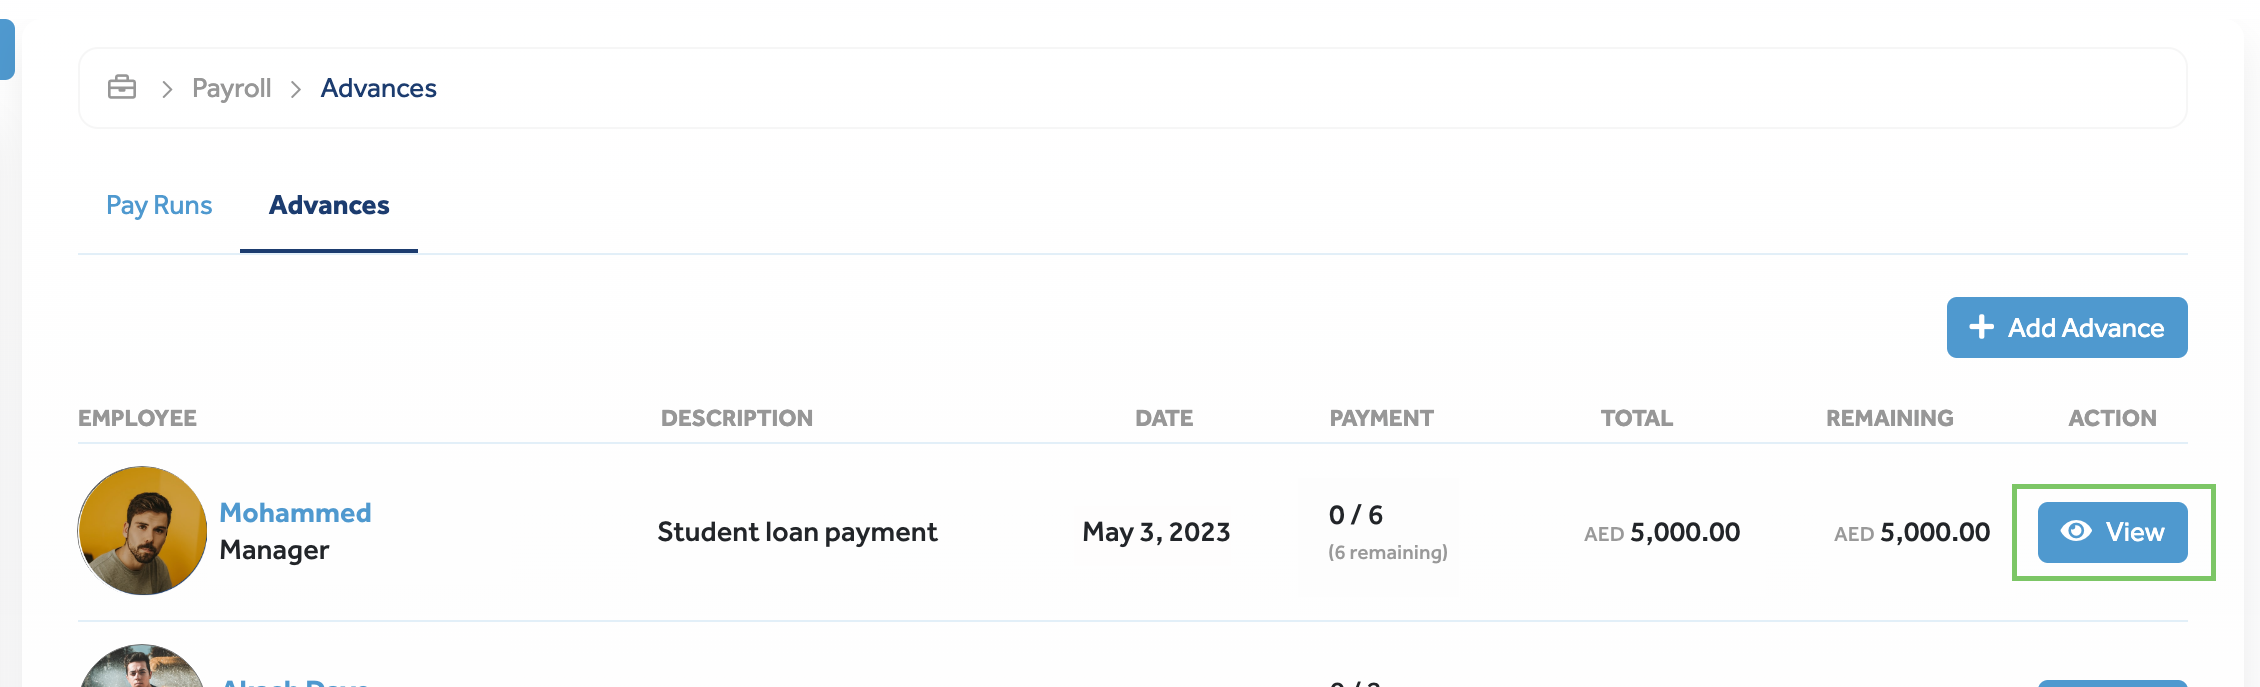Click the Description column header

(736, 418)
